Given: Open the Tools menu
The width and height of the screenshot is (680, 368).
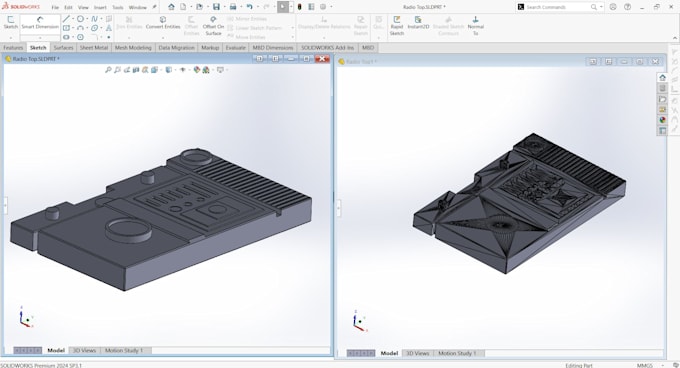Looking at the screenshot, I should [x=118, y=7].
